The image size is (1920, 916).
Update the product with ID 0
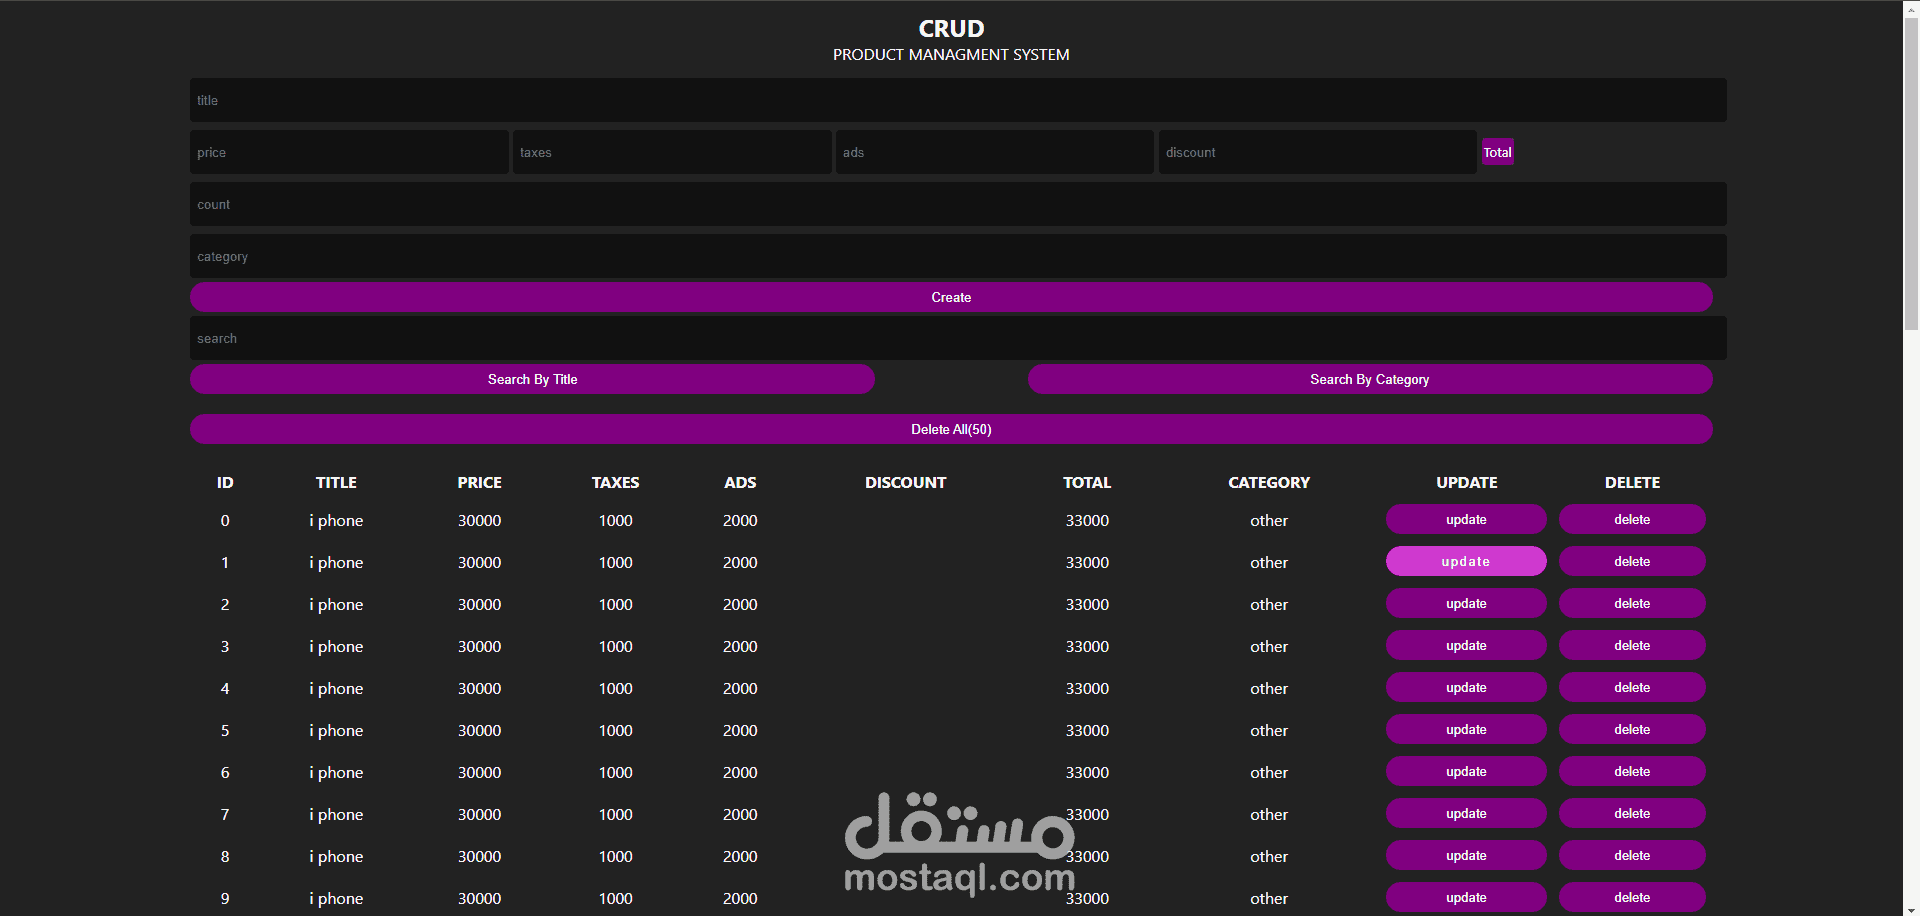click(x=1465, y=519)
